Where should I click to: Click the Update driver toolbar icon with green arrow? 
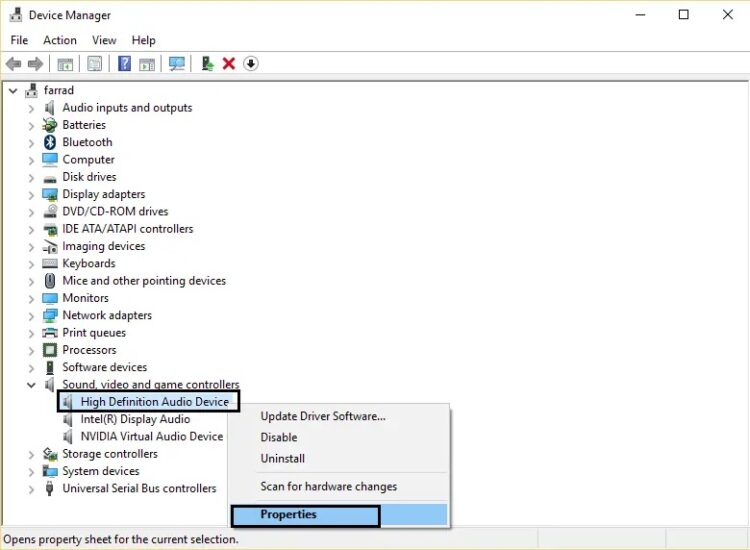point(207,64)
